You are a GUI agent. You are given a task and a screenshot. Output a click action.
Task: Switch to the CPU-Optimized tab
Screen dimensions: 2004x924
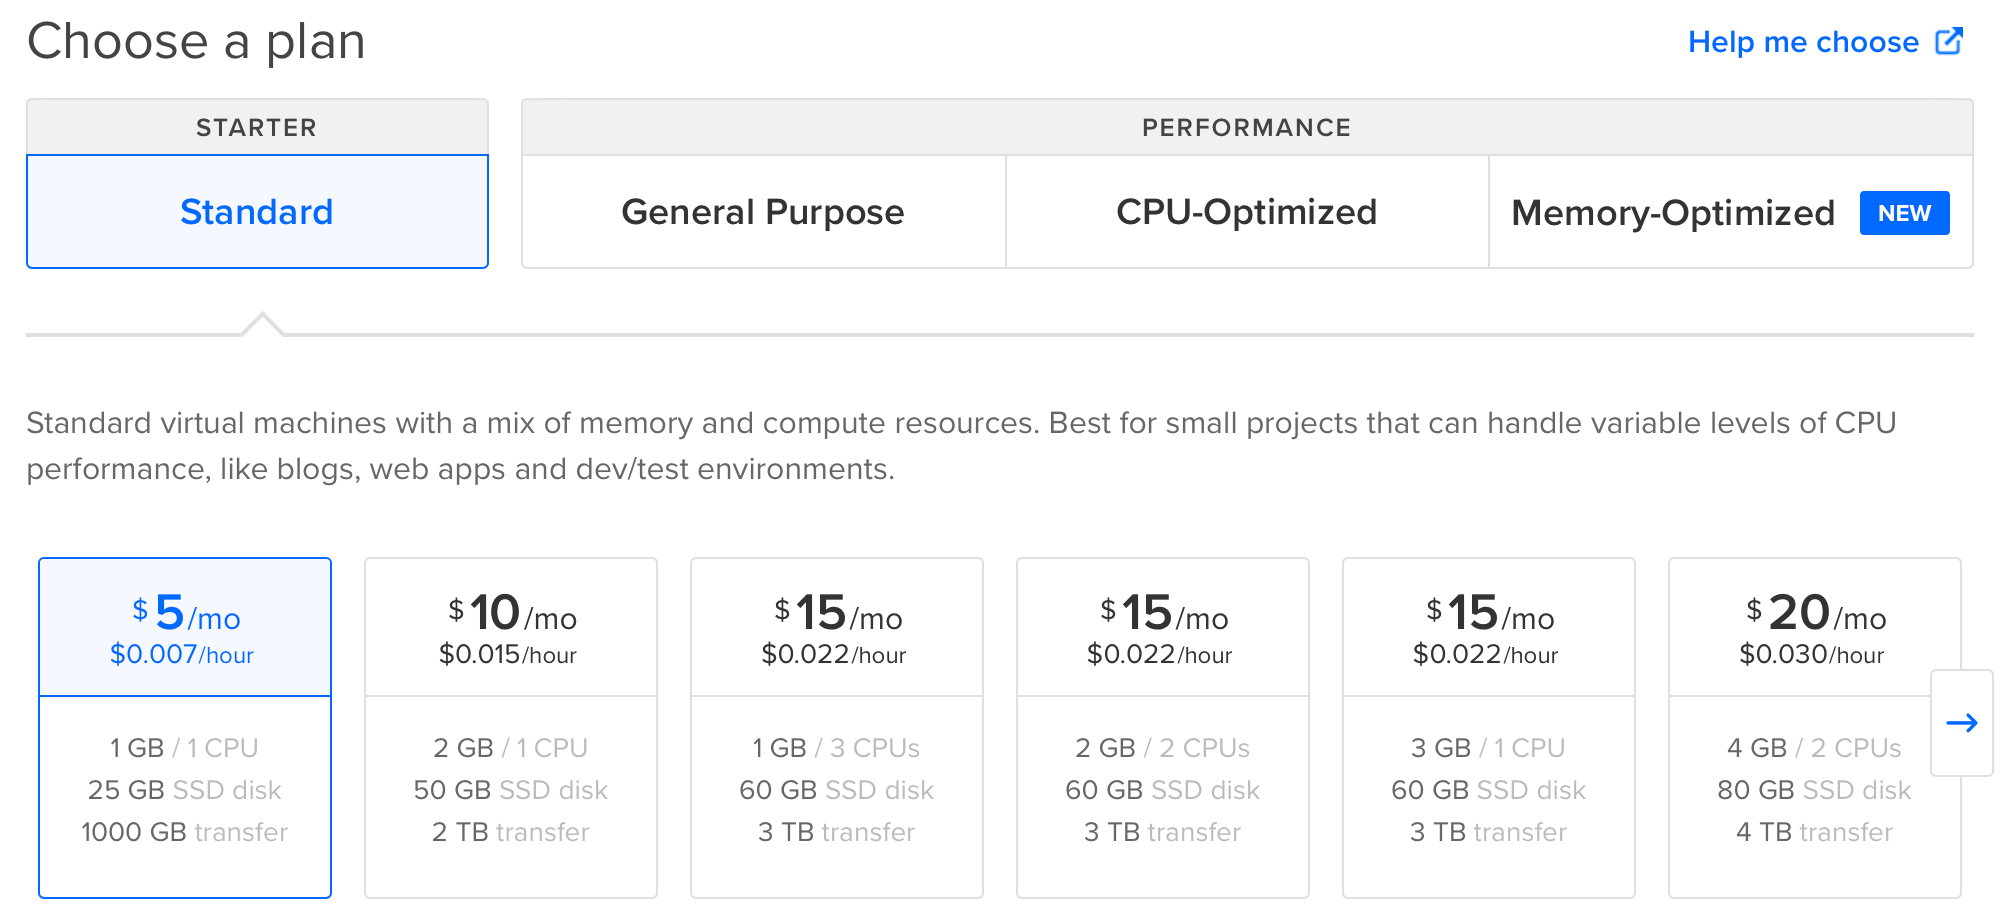[x=1246, y=212]
